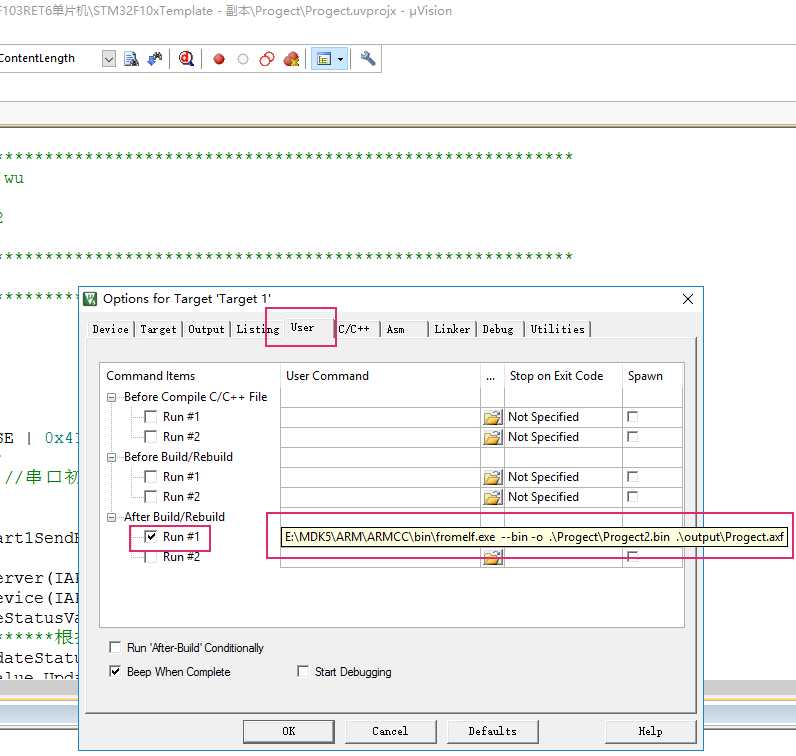Viewport: 796px width, 756px height.
Task: Switch to the Debug tab
Action: pyautogui.click(x=498, y=330)
